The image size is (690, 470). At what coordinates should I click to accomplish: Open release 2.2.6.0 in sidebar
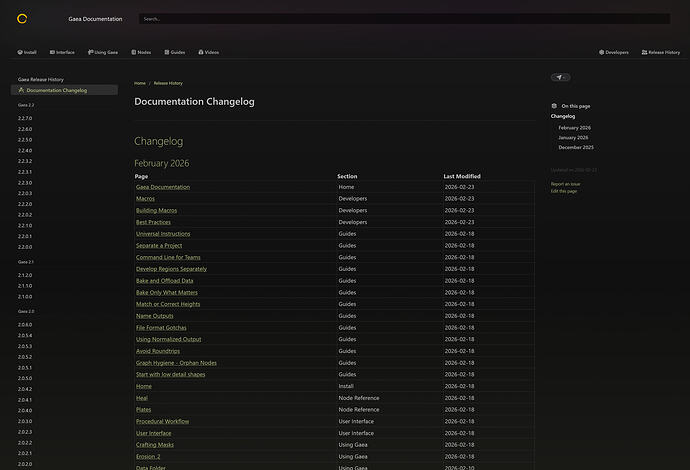point(25,129)
